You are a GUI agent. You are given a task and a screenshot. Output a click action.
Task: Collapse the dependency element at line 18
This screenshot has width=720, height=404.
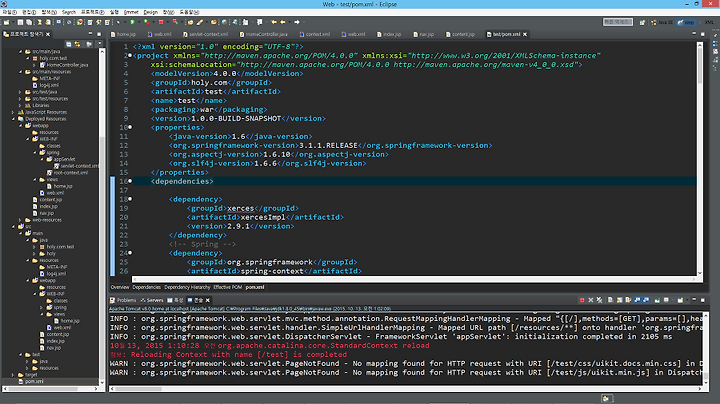(x=130, y=199)
